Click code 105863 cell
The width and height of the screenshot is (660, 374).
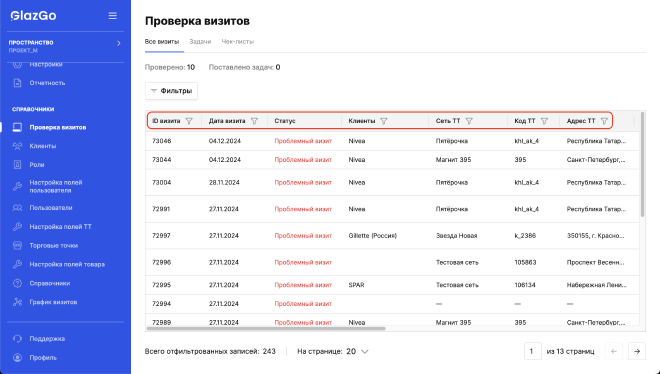pyautogui.click(x=525, y=263)
